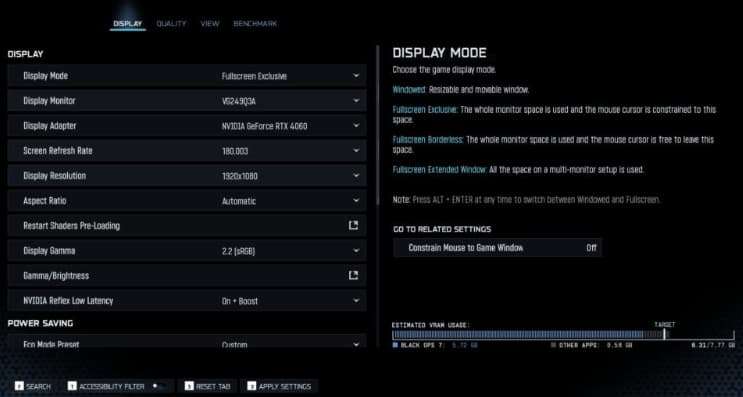Open the Aspect Ratio dropdown
Image resolution: width=743 pixels, height=397 pixels.
point(356,200)
